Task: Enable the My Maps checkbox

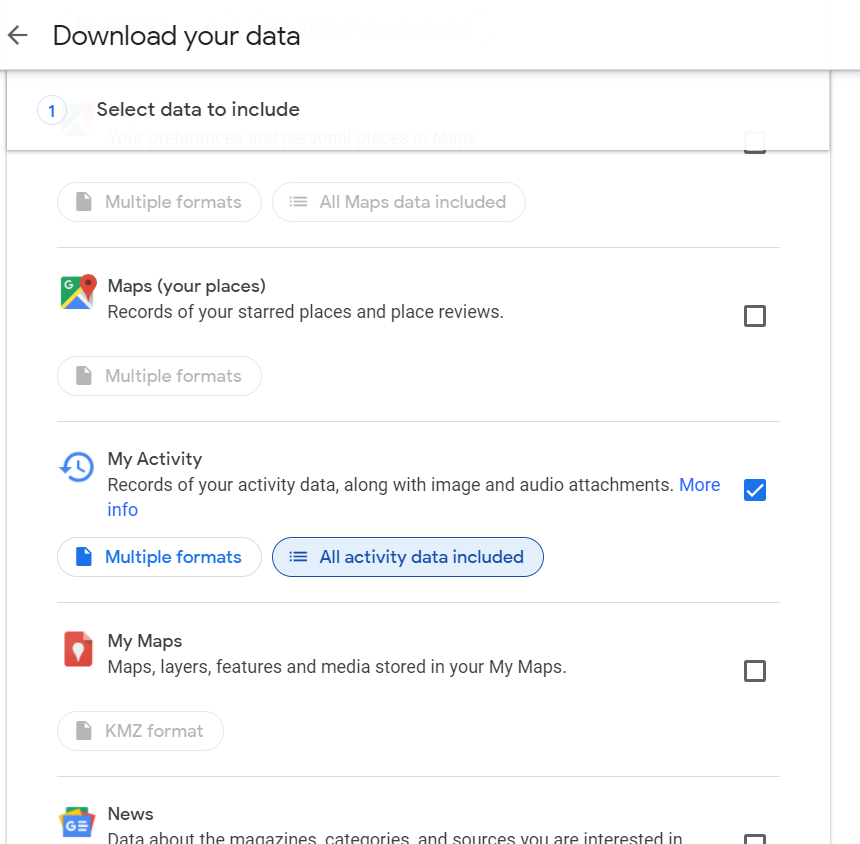Action: click(x=755, y=671)
